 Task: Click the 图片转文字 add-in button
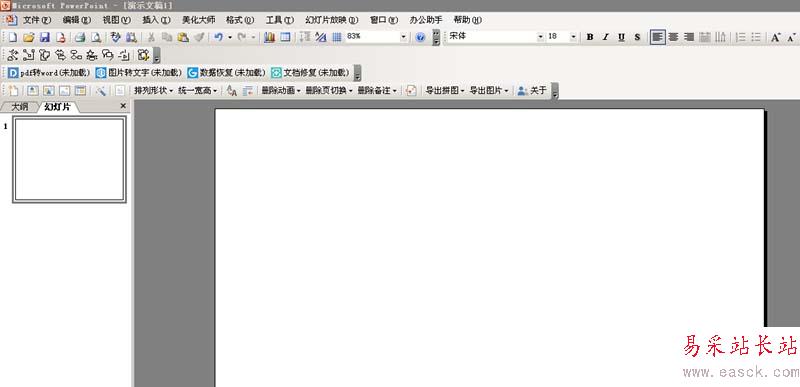[138, 73]
